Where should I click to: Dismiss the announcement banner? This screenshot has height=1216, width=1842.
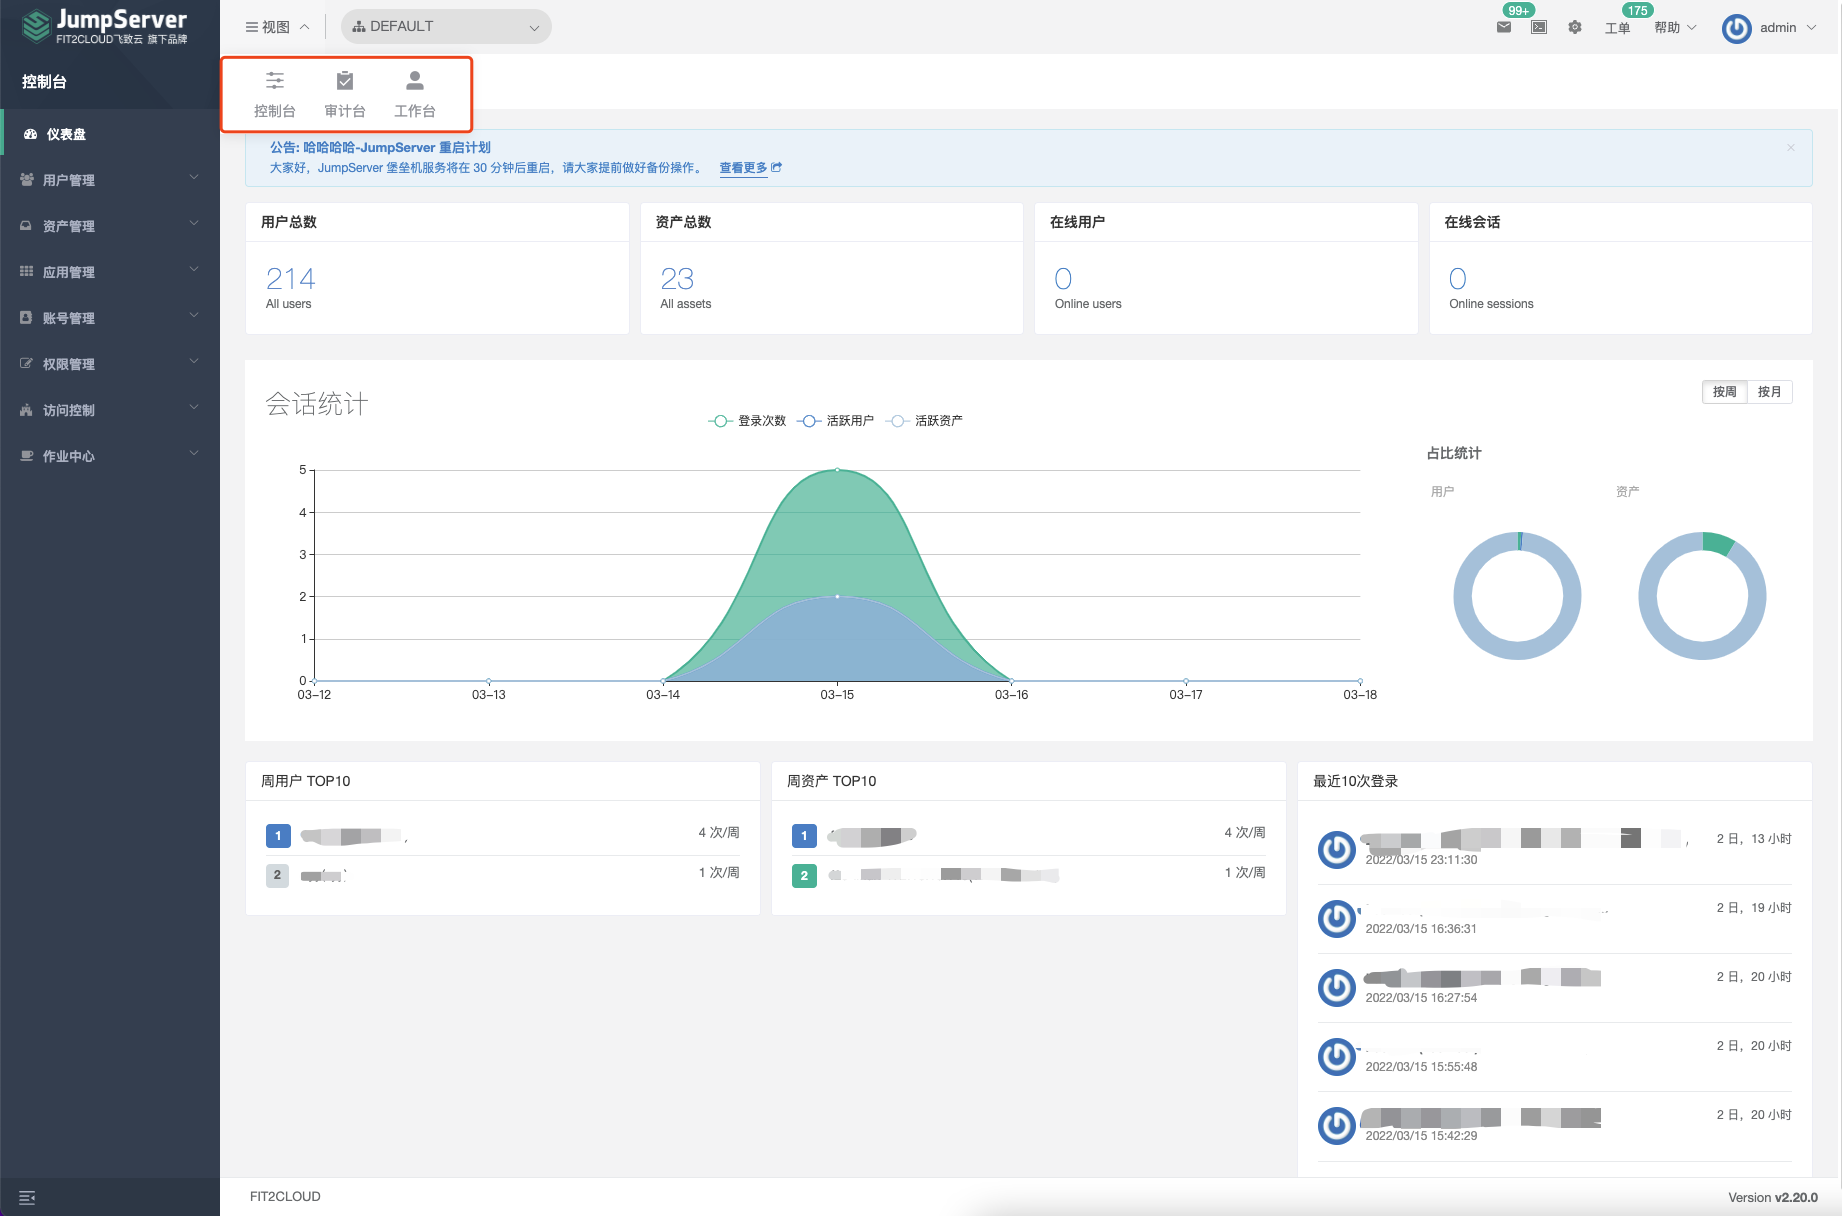1790,148
